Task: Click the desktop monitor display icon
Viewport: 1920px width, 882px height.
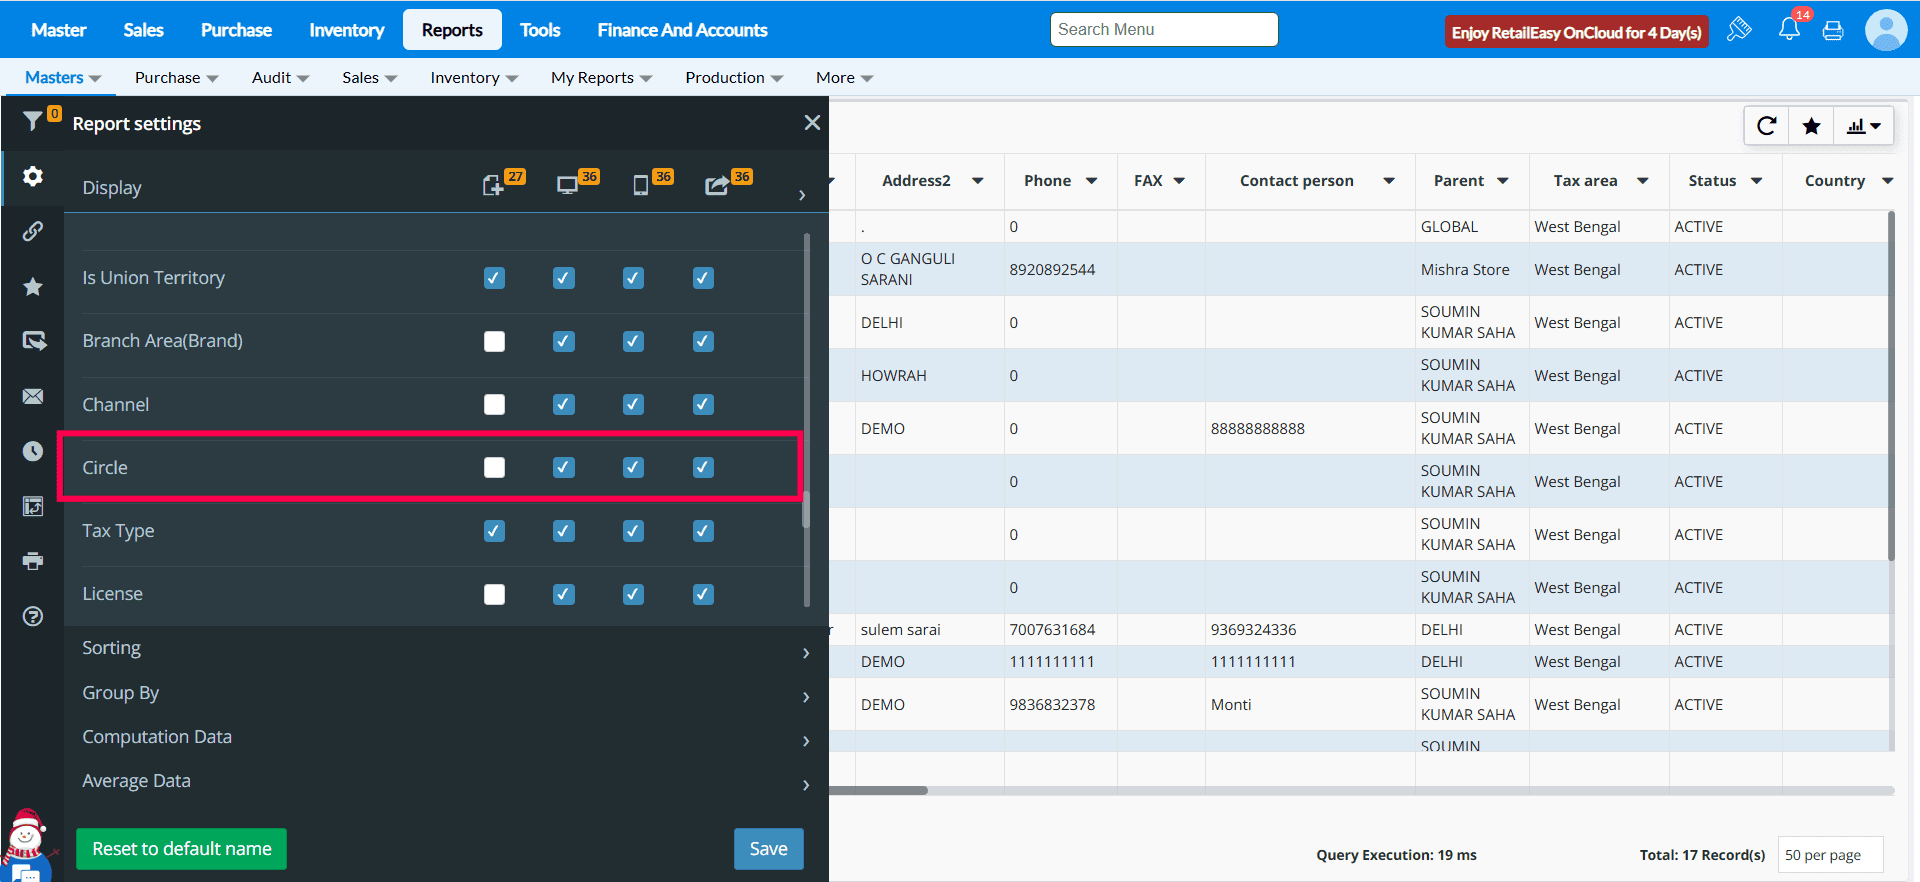Action: click(567, 185)
